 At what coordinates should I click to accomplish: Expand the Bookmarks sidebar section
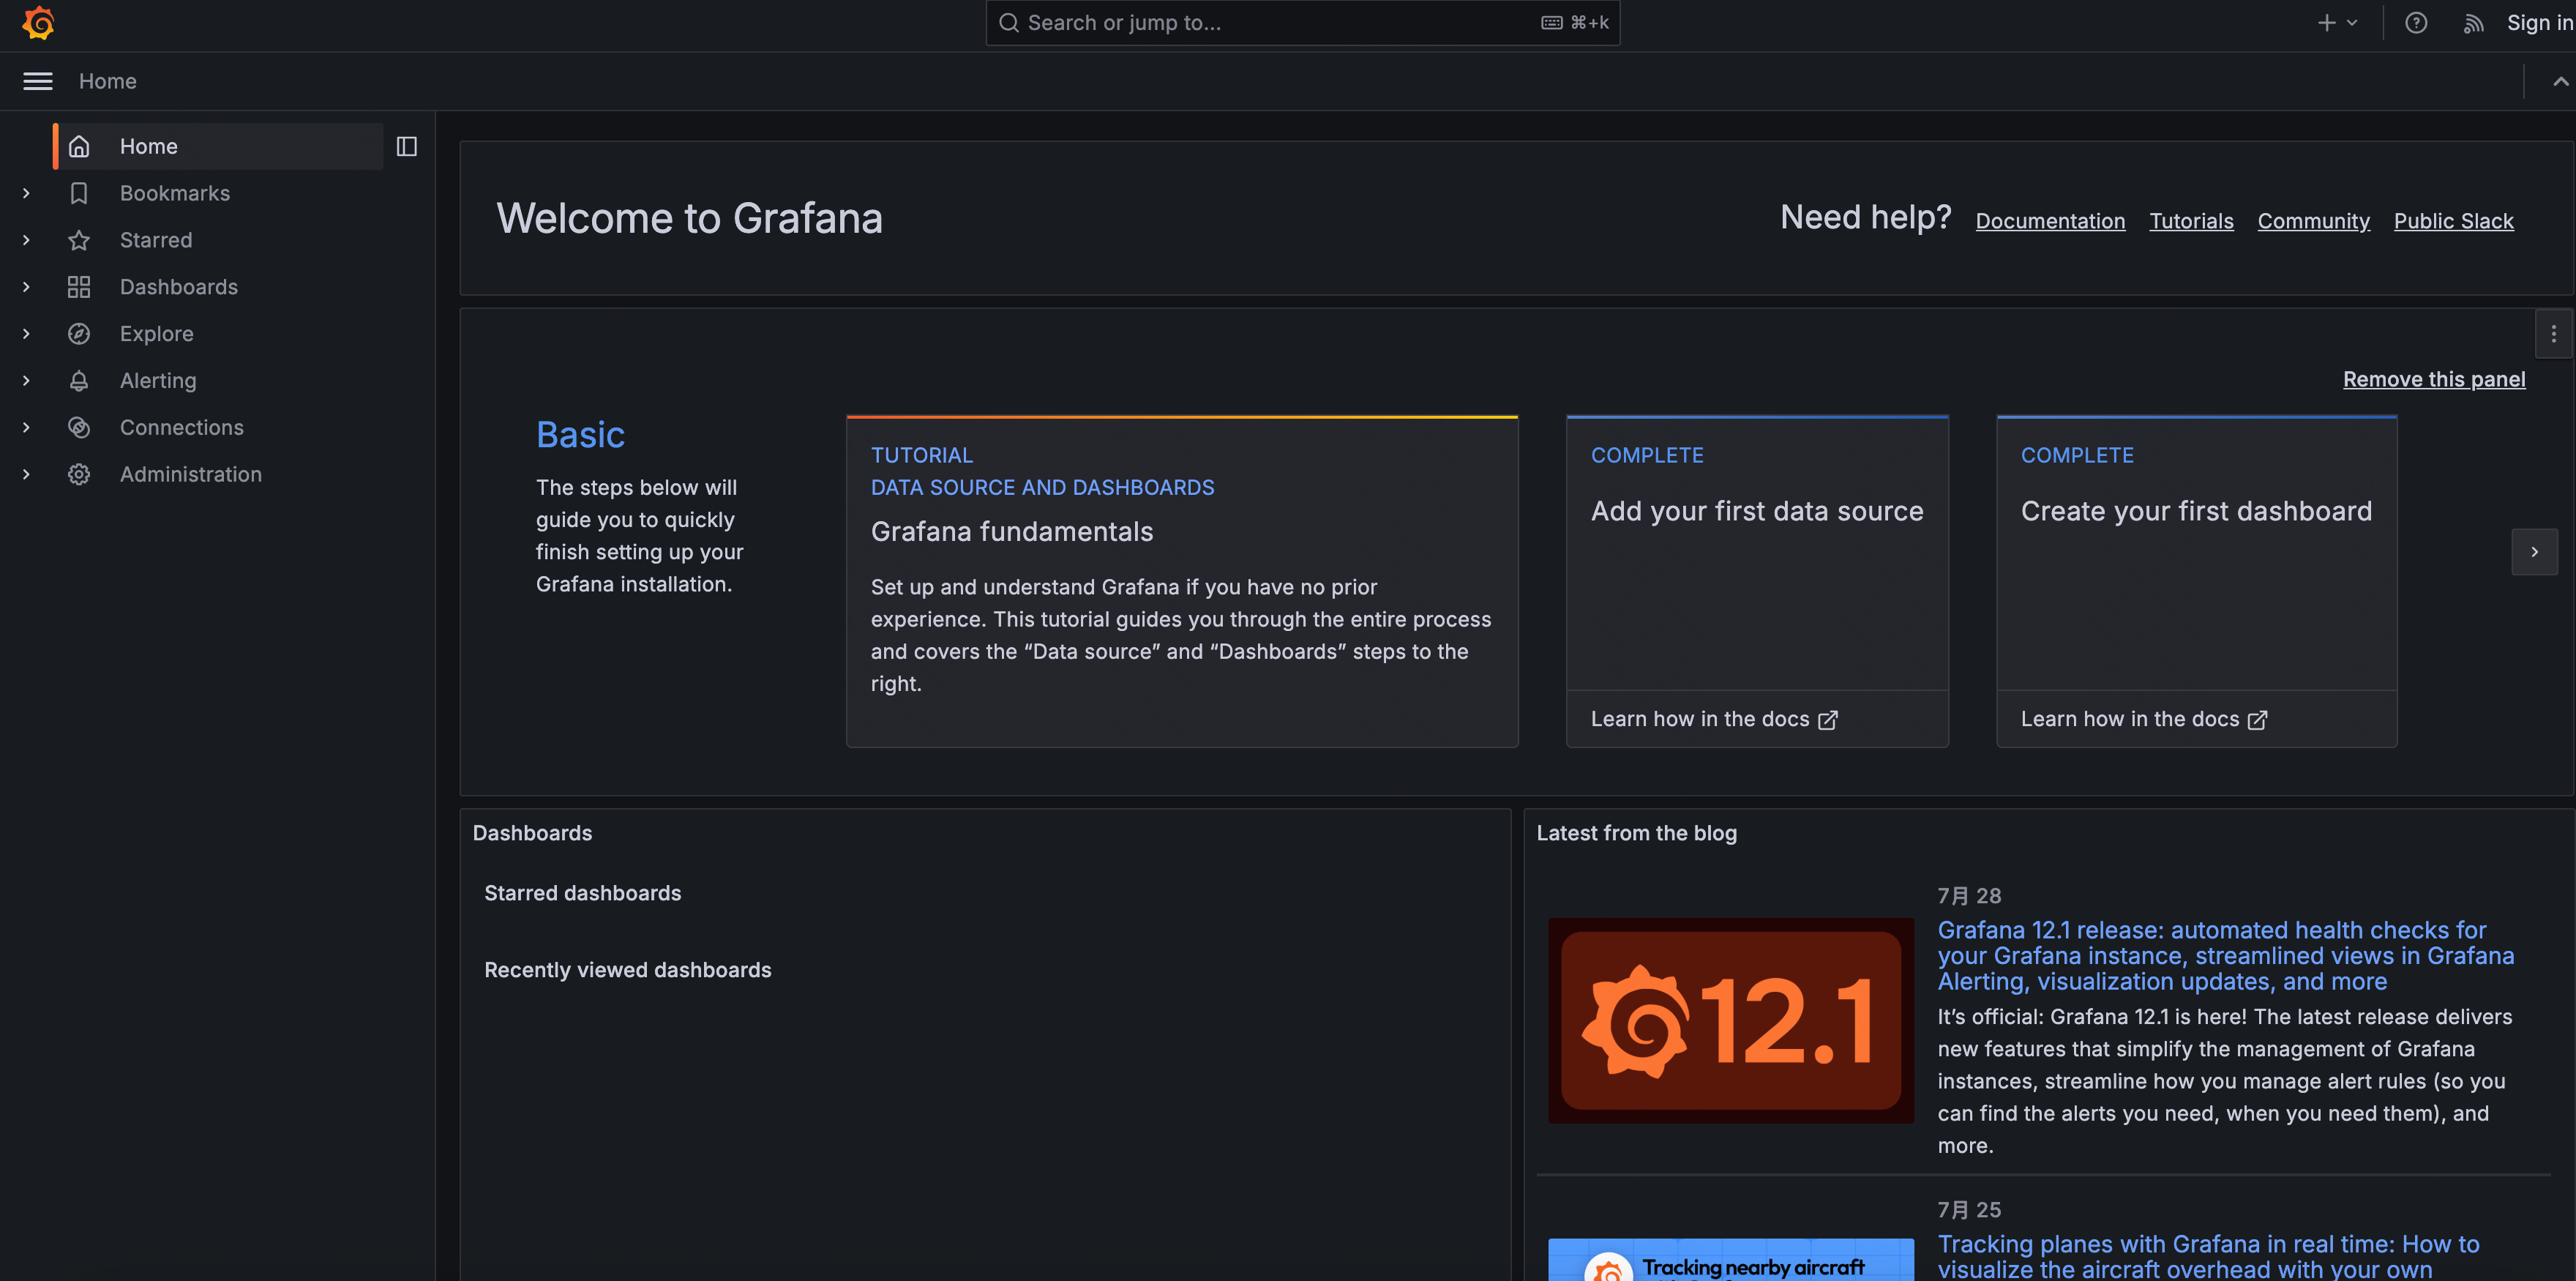tap(26, 193)
